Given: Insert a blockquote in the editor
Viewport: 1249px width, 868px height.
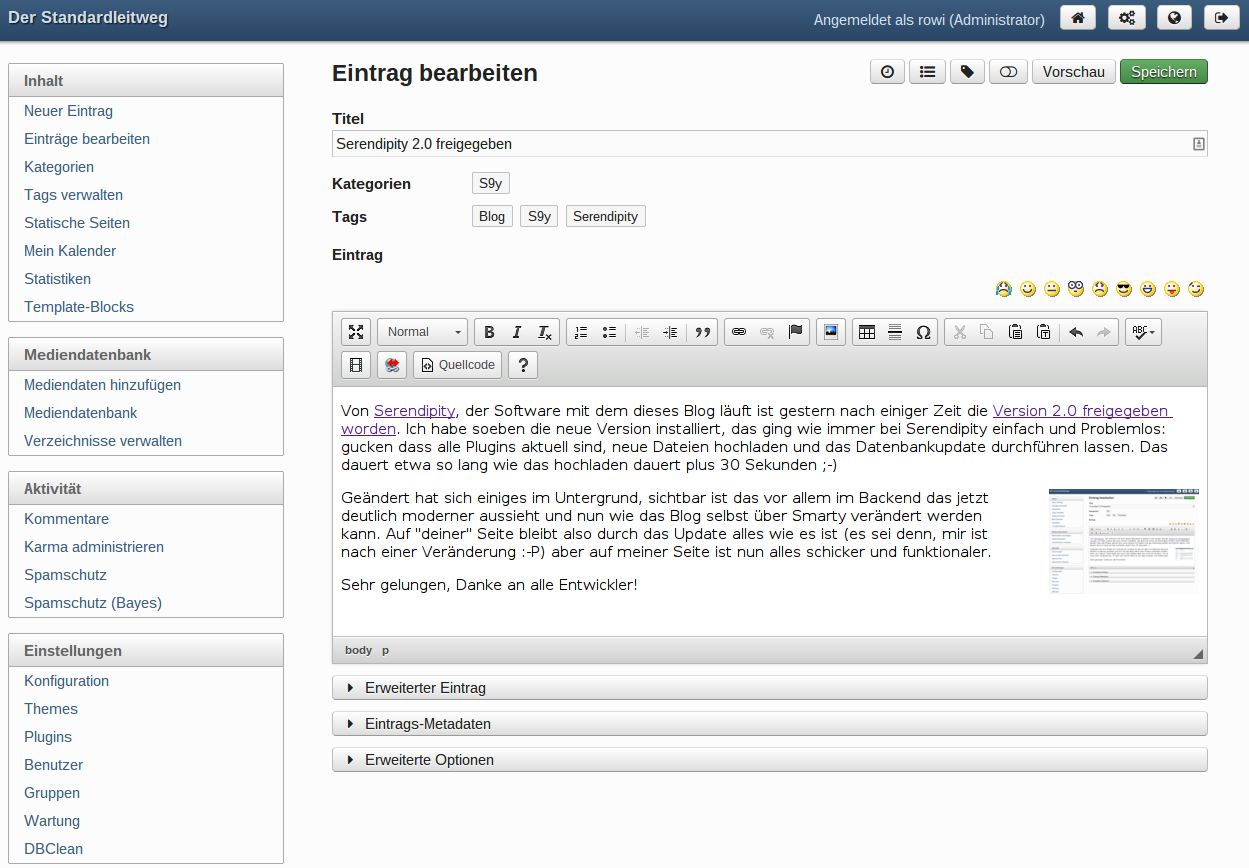Looking at the screenshot, I should (x=703, y=333).
